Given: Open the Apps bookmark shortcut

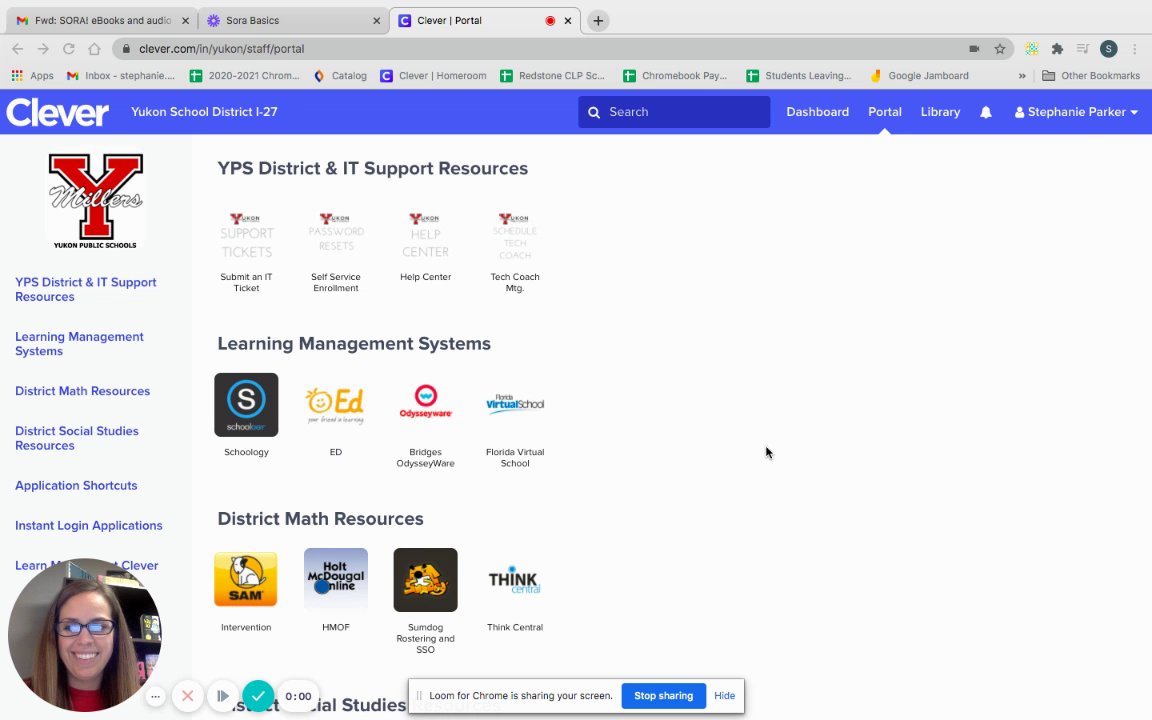Looking at the screenshot, I should (x=32, y=76).
